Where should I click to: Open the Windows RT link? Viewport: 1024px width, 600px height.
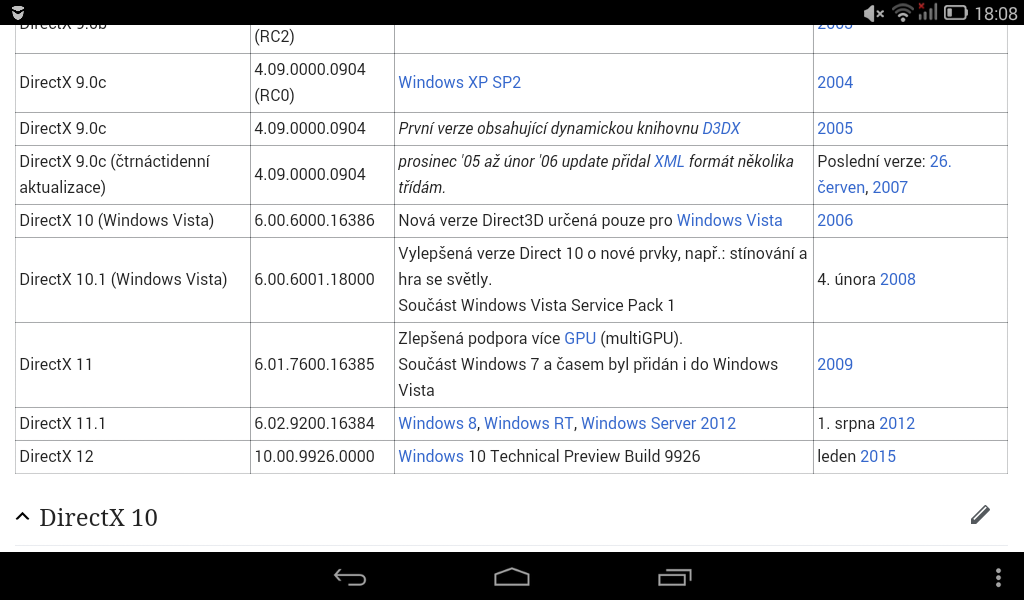(x=528, y=424)
